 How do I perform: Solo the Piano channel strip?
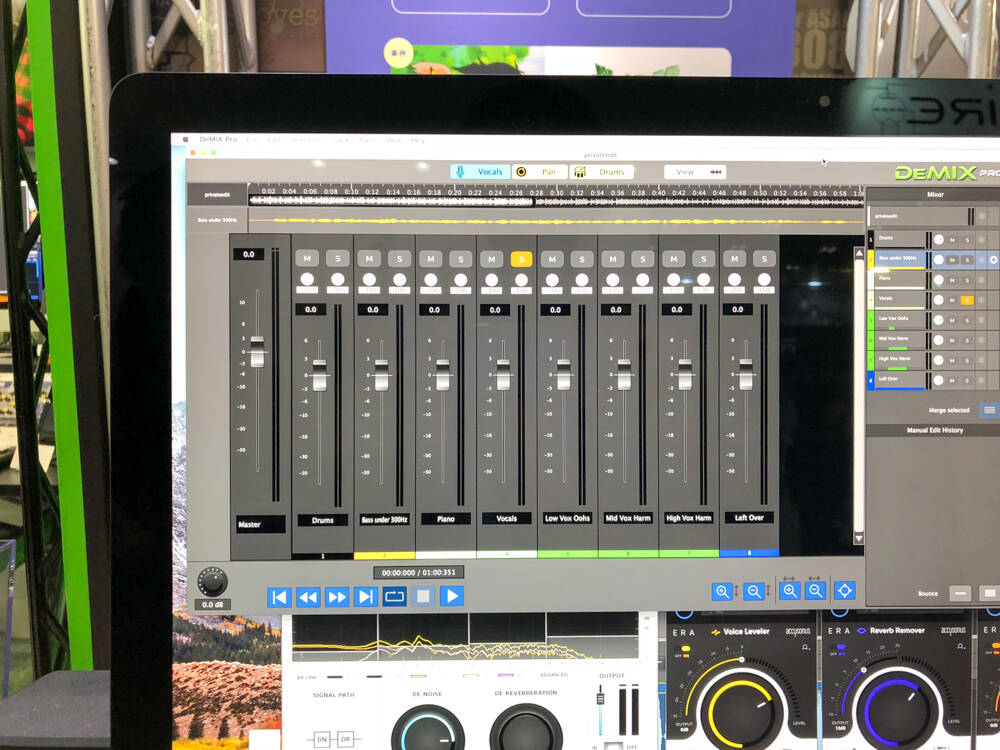(x=460, y=258)
